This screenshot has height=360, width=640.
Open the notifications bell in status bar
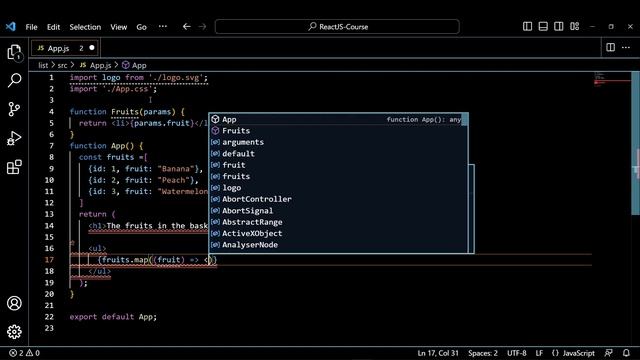point(626,353)
